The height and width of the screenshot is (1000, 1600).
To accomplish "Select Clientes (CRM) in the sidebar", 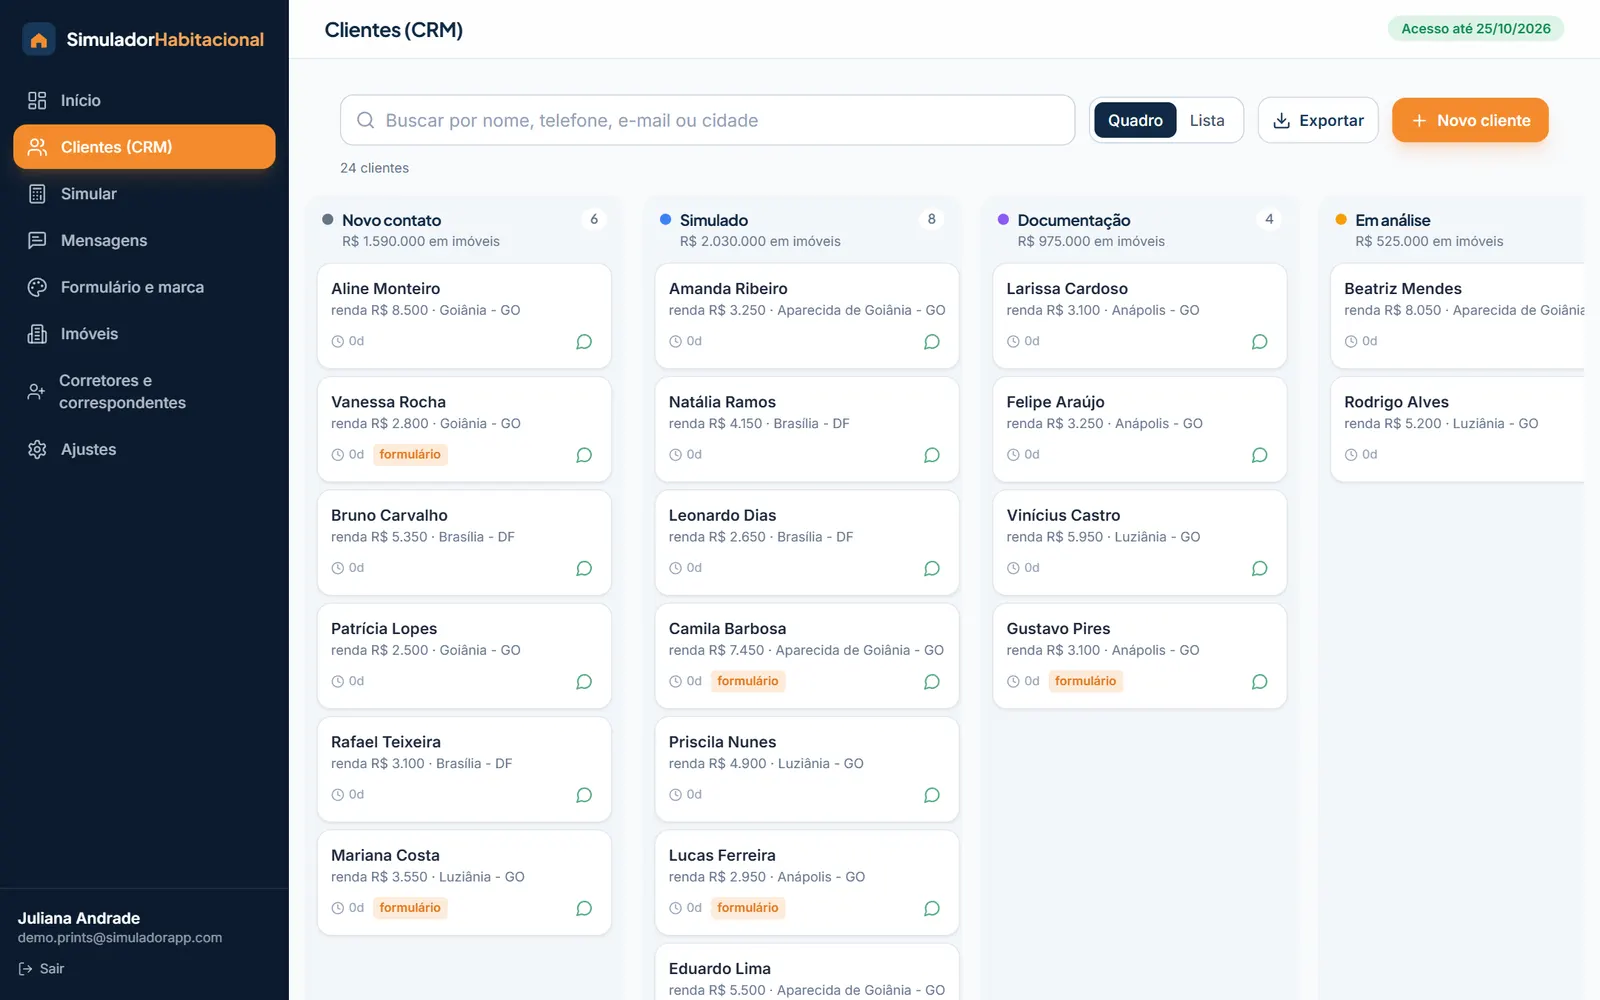I will 144,147.
